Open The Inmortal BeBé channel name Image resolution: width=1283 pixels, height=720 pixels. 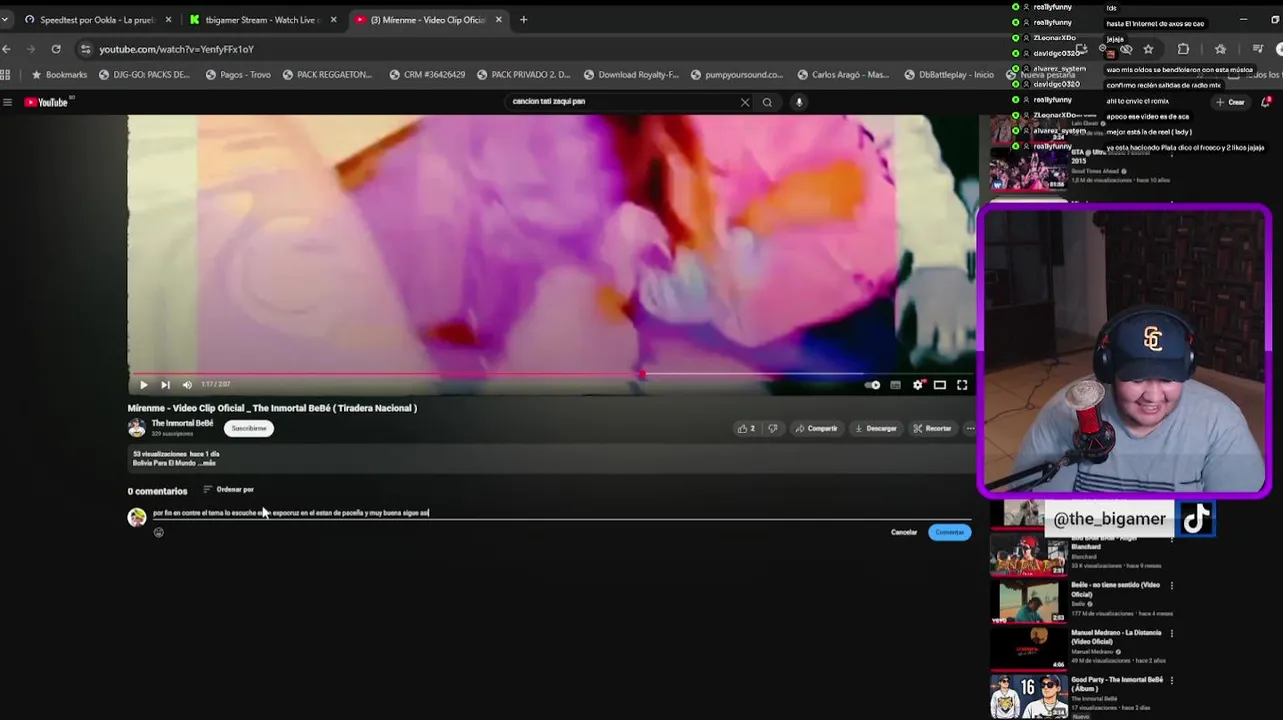(x=182, y=423)
